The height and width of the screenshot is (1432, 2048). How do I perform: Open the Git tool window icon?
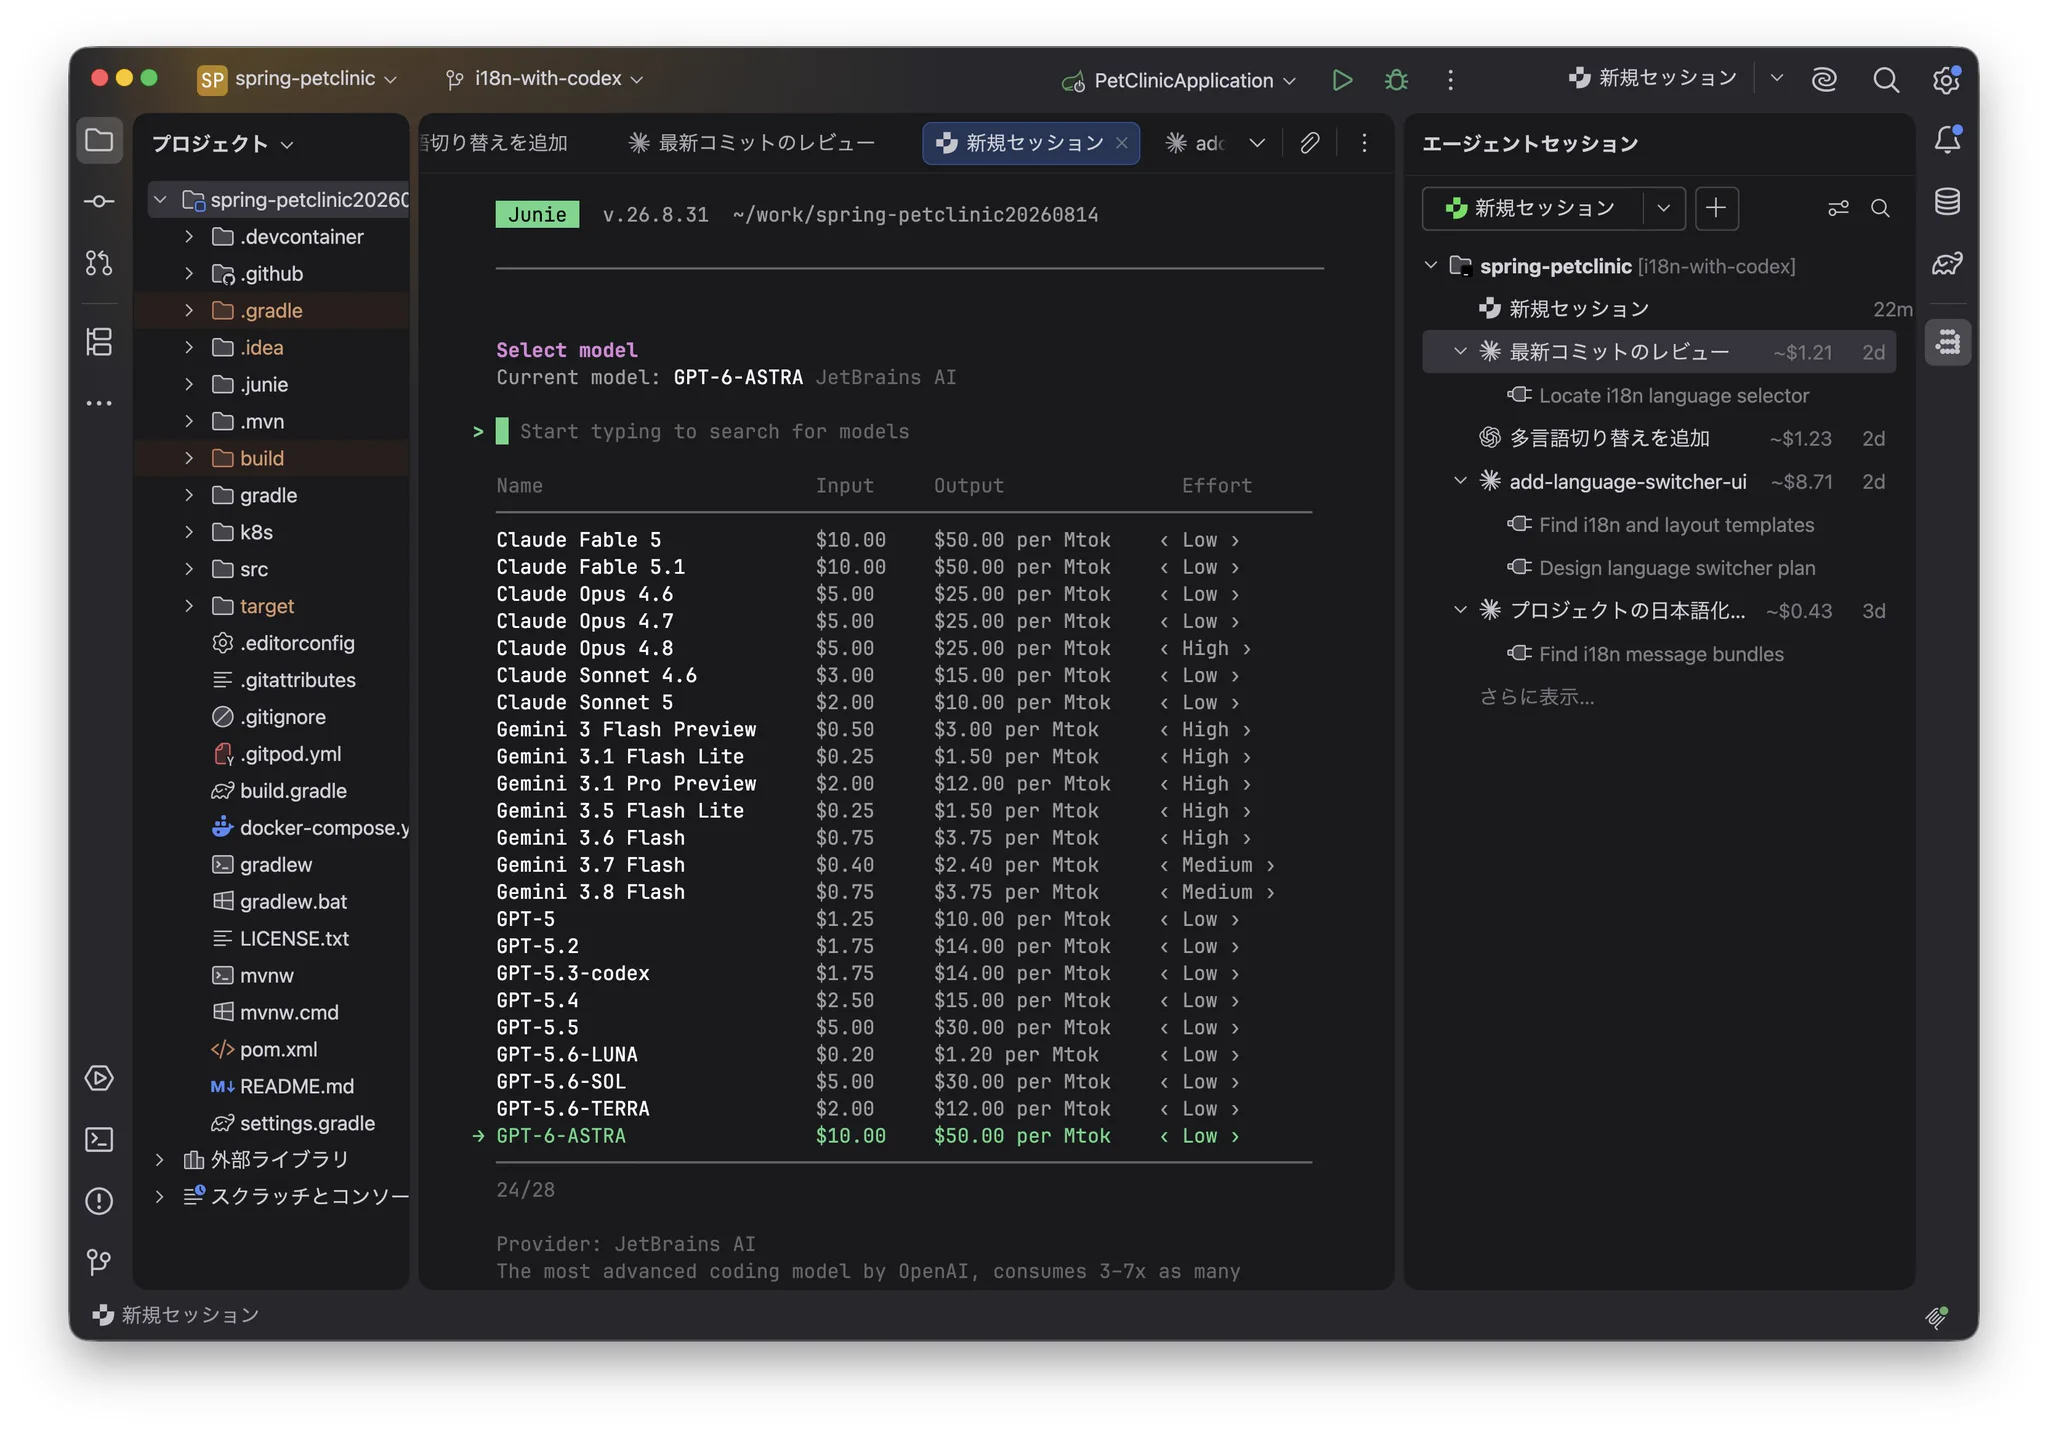point(99,1262)
